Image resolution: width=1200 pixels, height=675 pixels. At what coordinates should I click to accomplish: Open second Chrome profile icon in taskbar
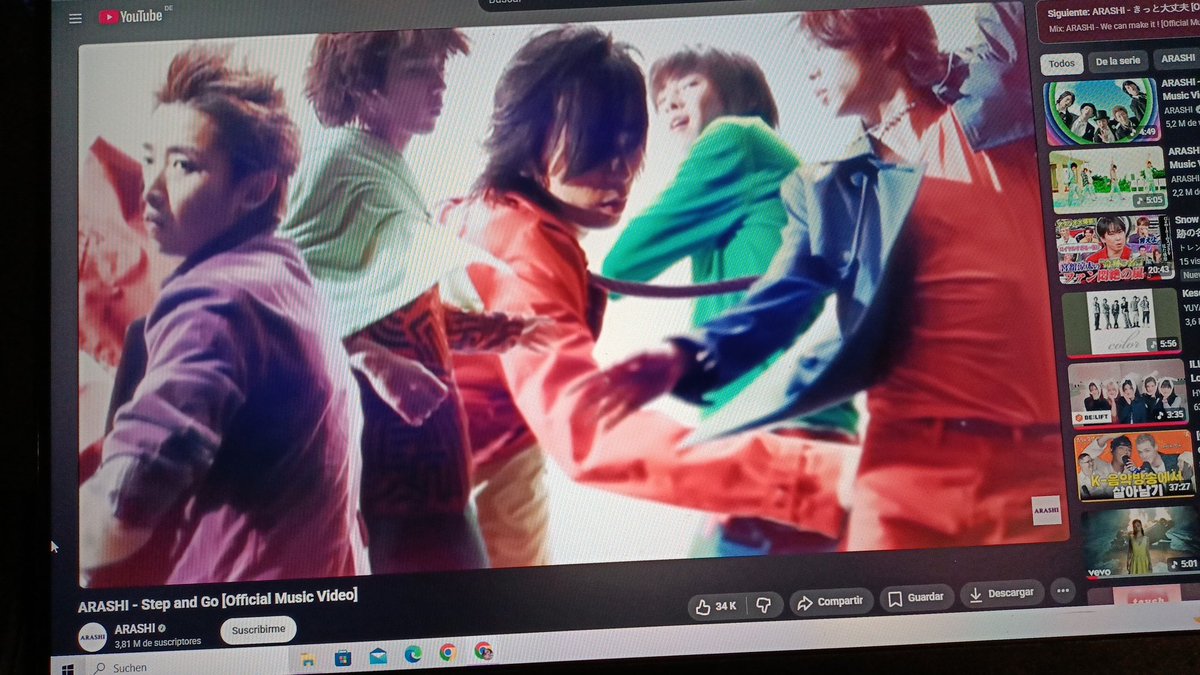483,651
